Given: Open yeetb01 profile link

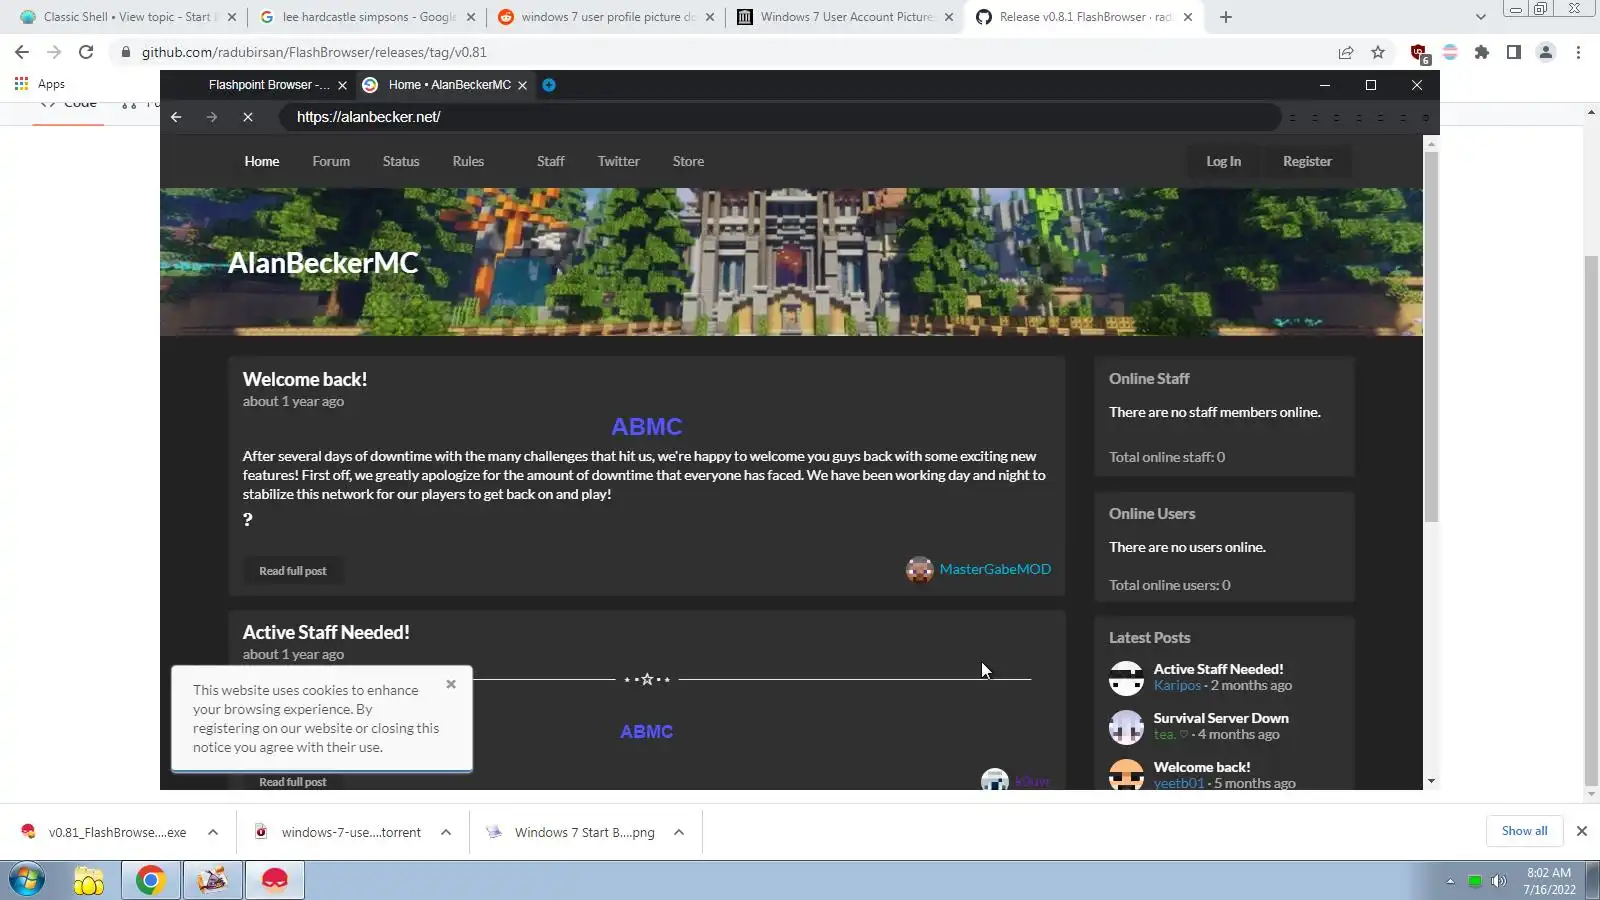Looking at the screenshot, I should click(x=1179, y=783).
